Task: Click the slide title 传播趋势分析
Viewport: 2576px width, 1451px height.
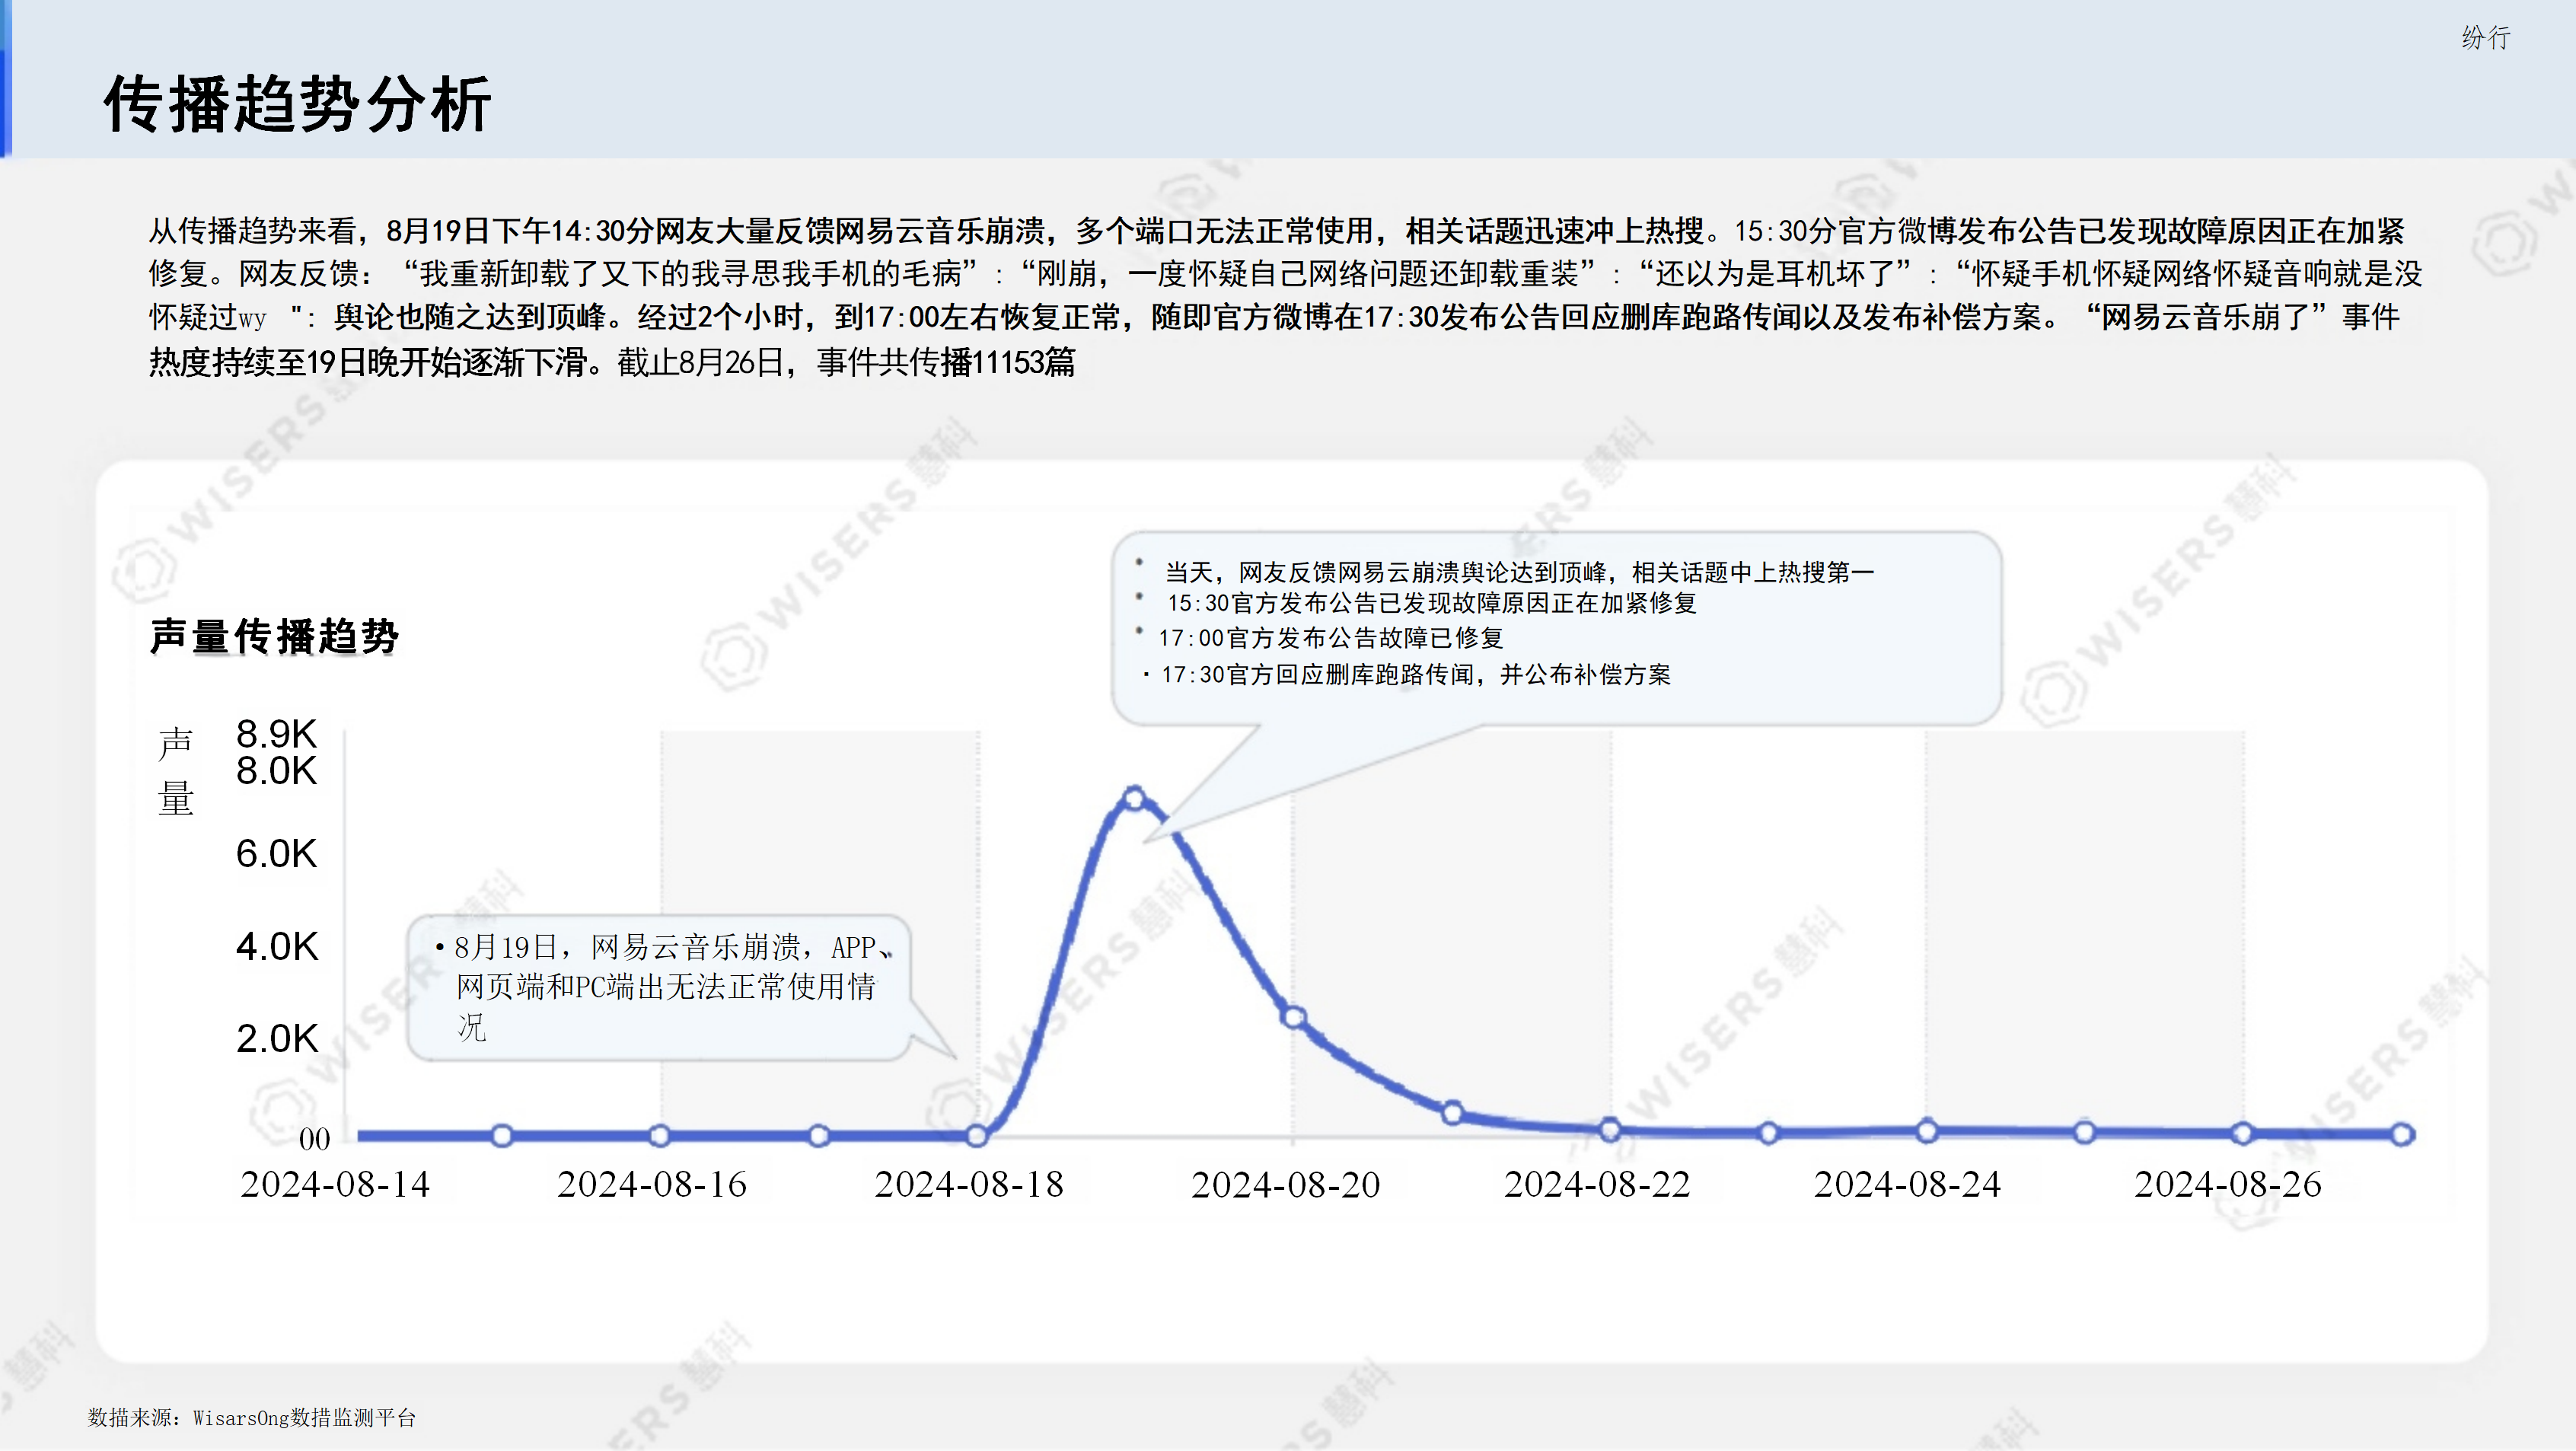Action: 298,103
